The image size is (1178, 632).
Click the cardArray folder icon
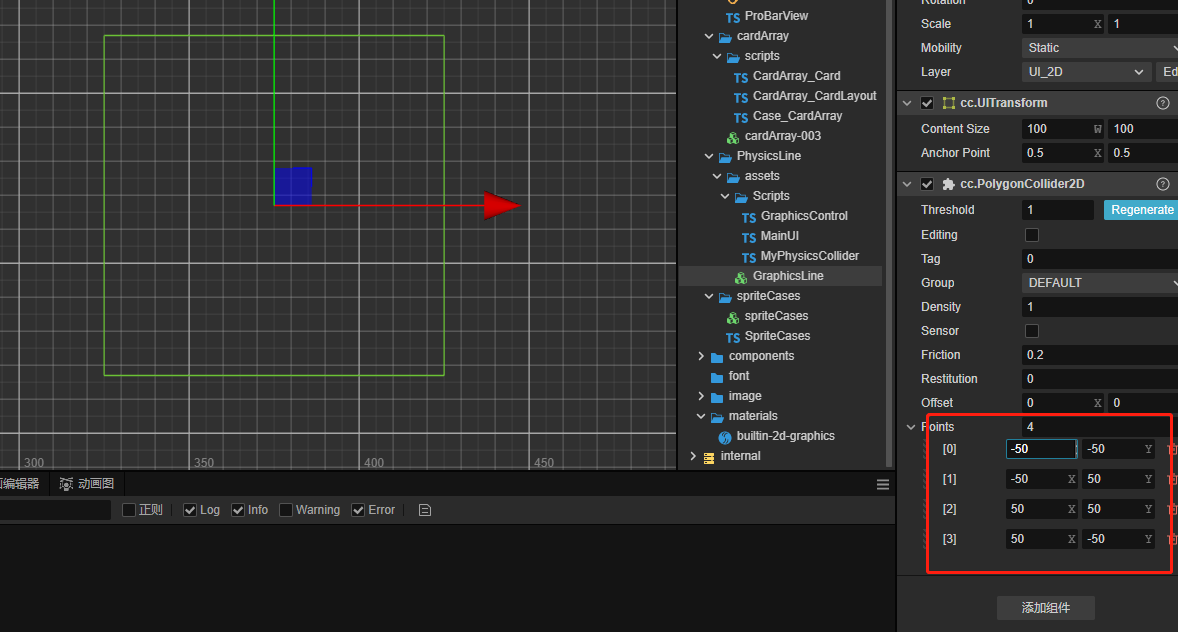coord(725,37)
